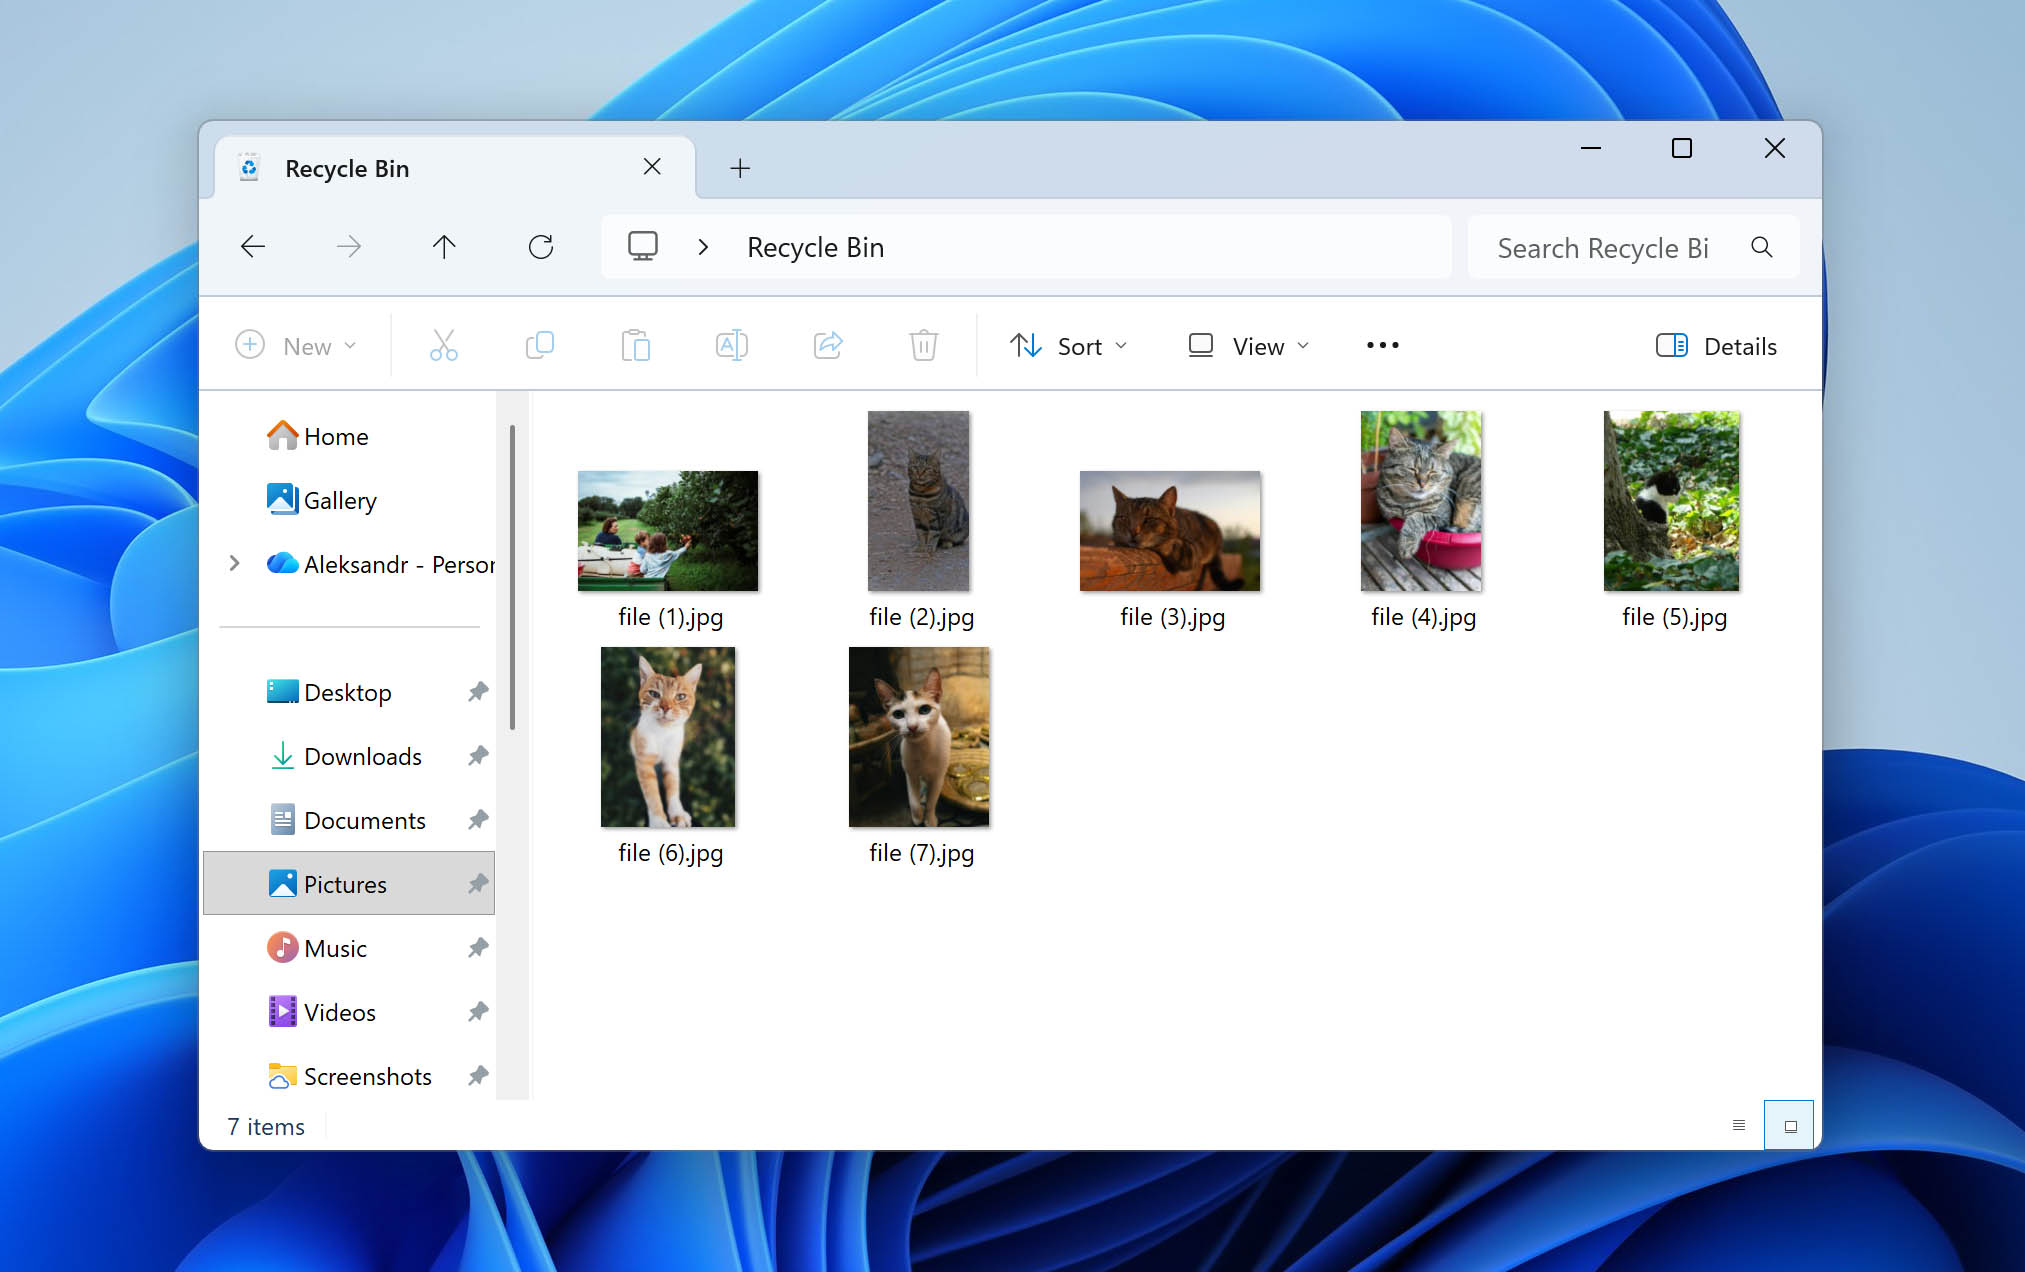Expand the Aleksandr - Personal OneDrive section
The image size is (2025, 1272).
coord(235,563)
